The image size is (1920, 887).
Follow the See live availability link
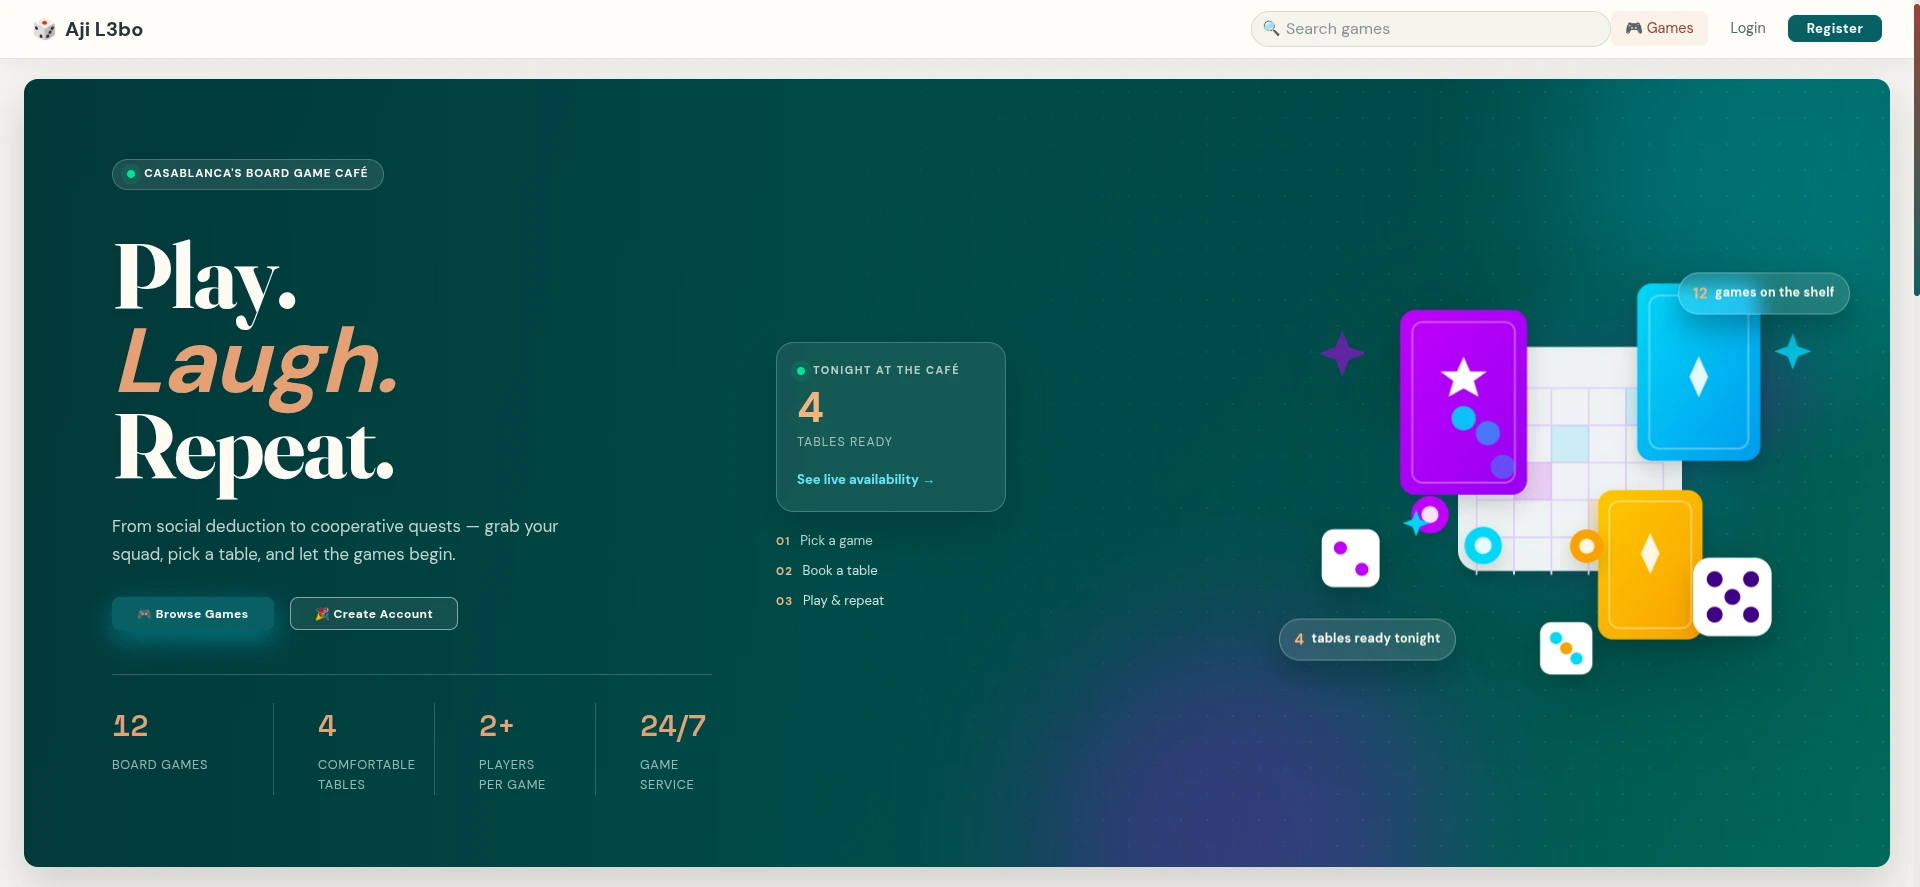pos(865,480)
